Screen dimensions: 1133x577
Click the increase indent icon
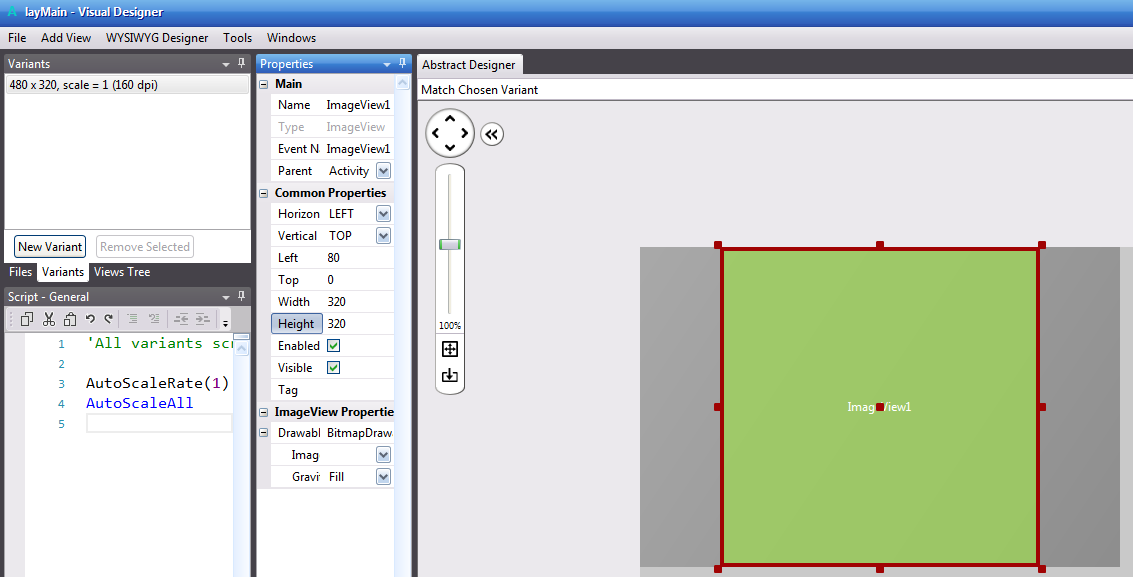203,318
